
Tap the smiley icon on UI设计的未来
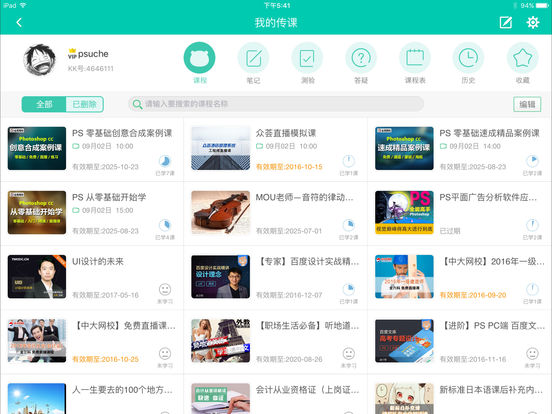(165, 289)
